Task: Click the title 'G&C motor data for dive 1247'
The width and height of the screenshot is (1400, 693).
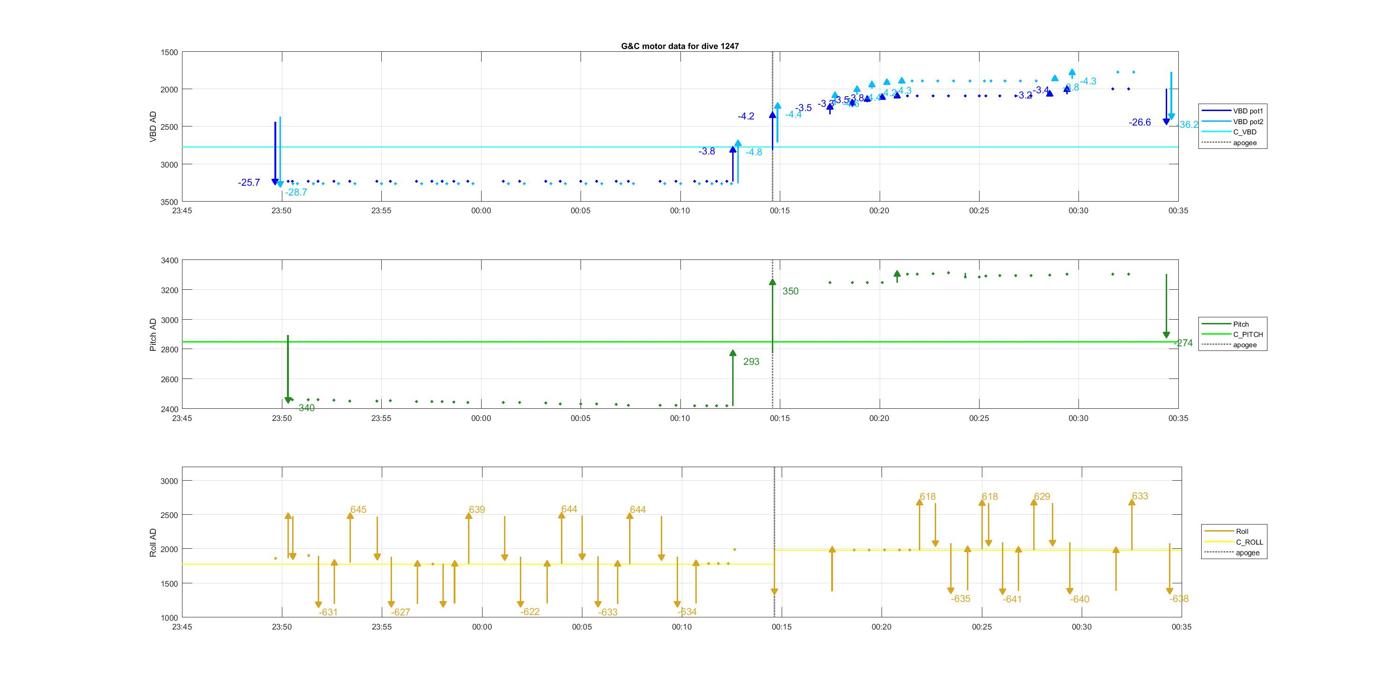Action: tap(680, 46)
